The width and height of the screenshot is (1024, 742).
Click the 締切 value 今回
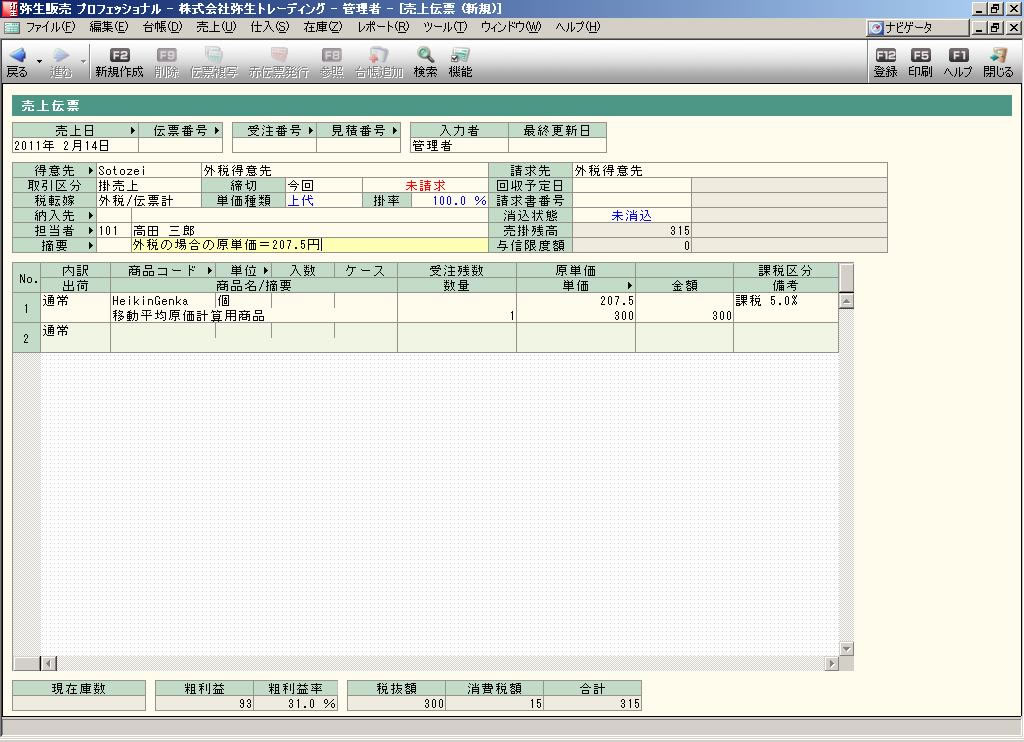pos(324,186)
